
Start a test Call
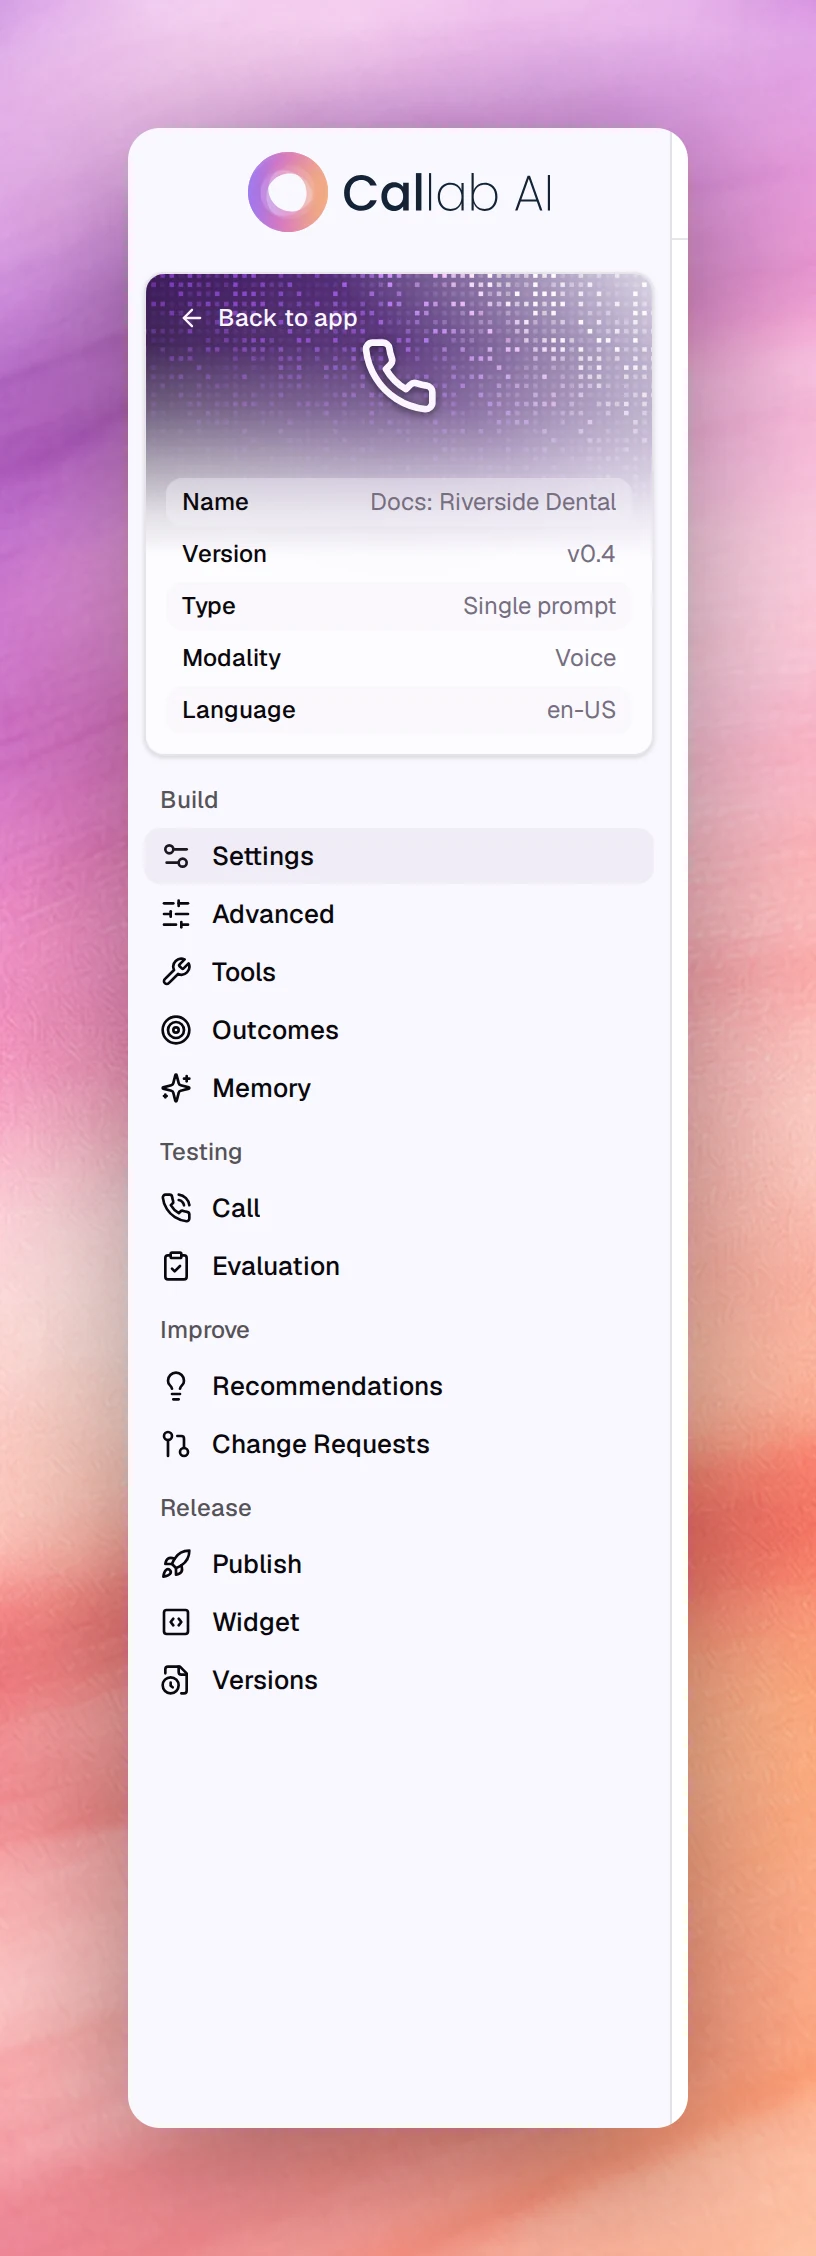click(399, 1208)
